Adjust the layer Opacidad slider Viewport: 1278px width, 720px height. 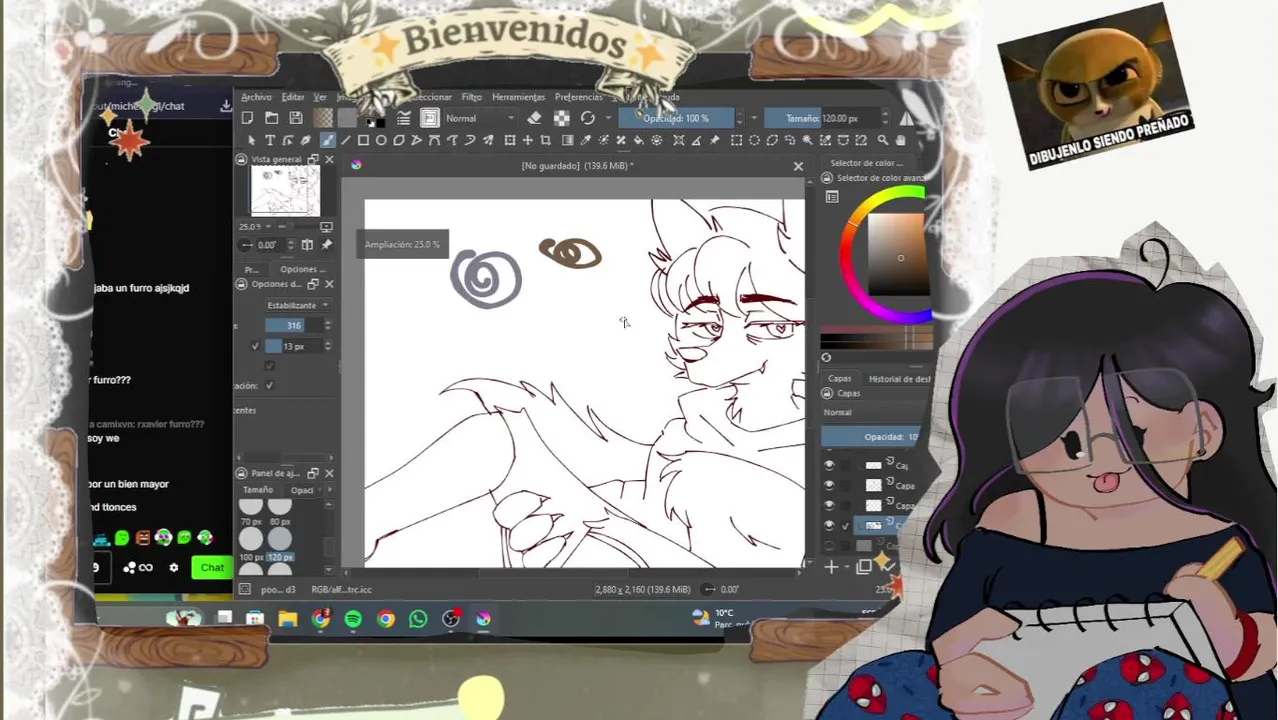871,437
